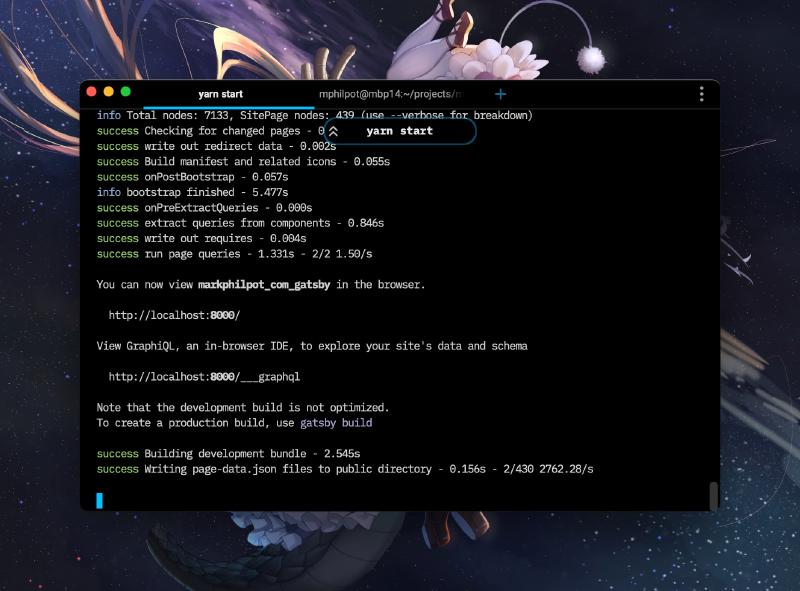Screen dimensions: 800x591
Task: Close the terminal window with red button
Action: coord(92,92)
